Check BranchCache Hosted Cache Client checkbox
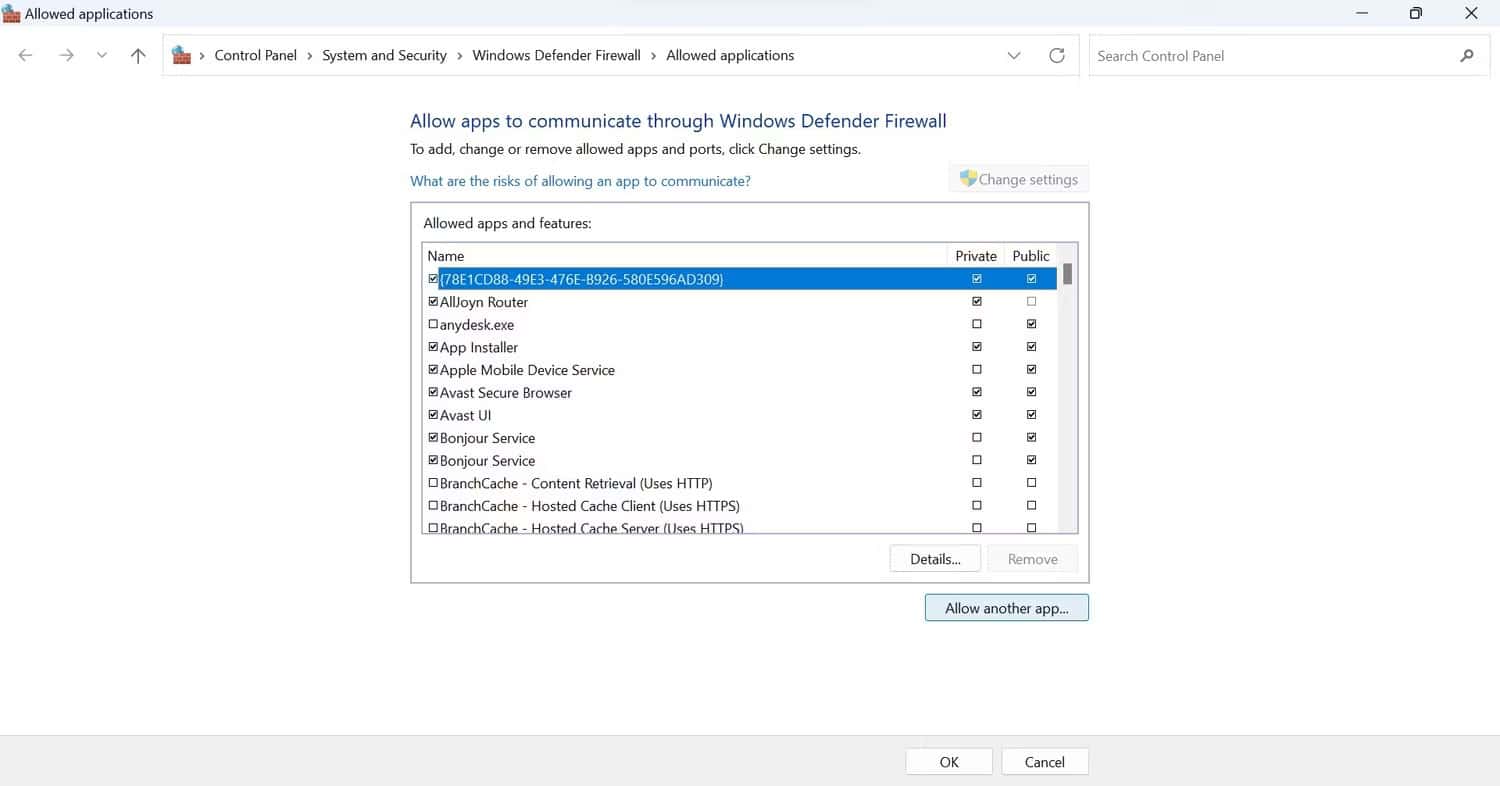 coord(433,506)
